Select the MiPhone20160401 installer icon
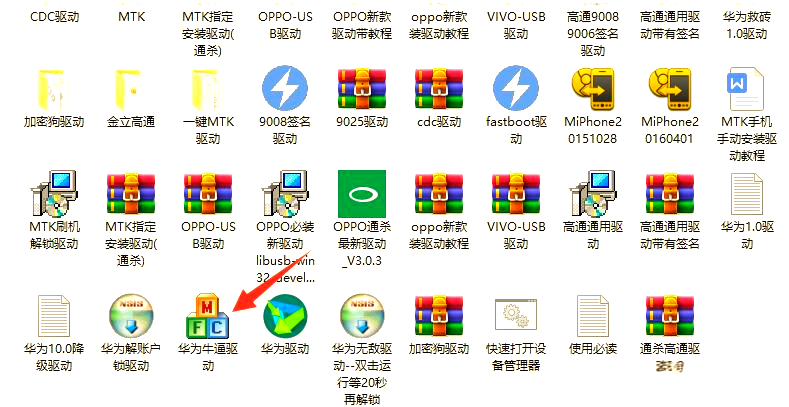Screen dimensions: 789x407 [x=670, y=89]
